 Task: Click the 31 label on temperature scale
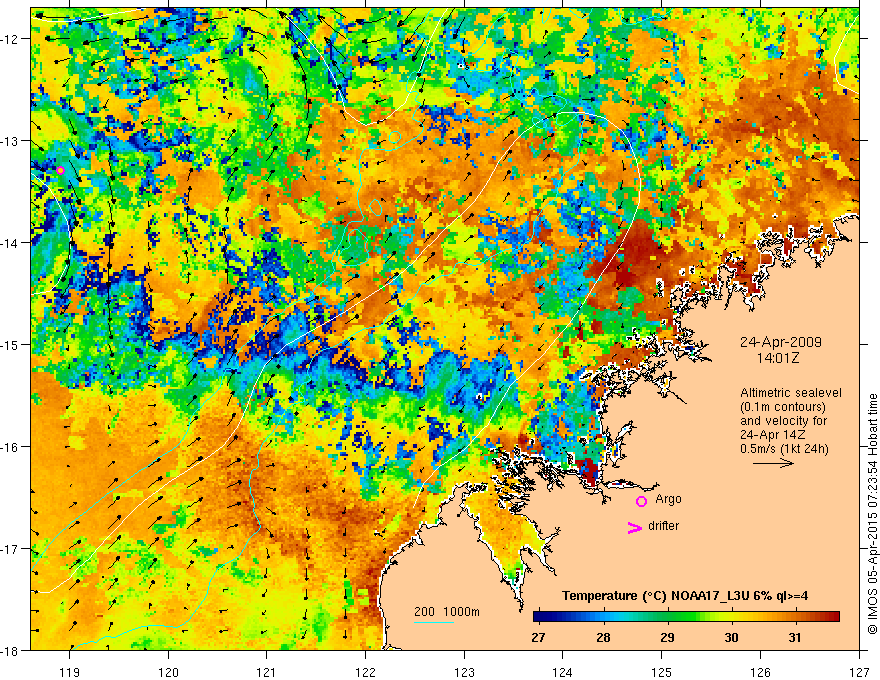click(795, 638)
